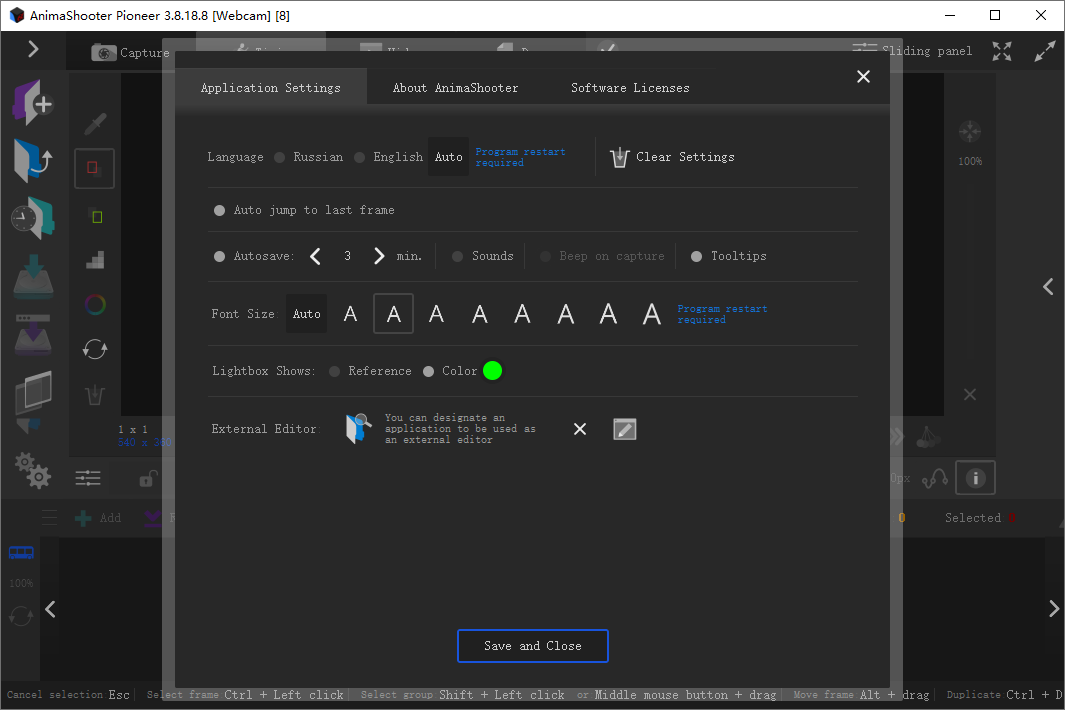Viewport: 1065px width, 710px height.
Task: Click the timeline hamburger menu icon
Action: tap(50, 518)
